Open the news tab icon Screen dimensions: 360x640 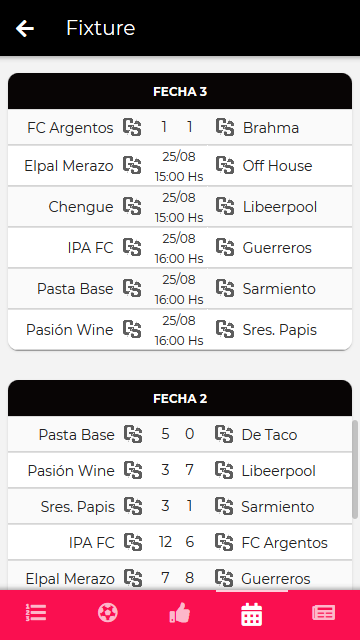[x=324, y=613]
